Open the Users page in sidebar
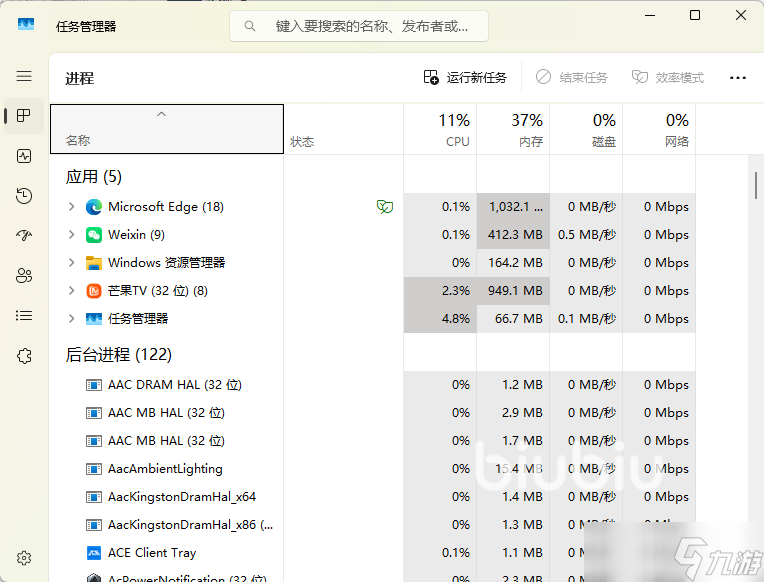The height and width of the screenshot is (582, 764). [x=24, y=276]
